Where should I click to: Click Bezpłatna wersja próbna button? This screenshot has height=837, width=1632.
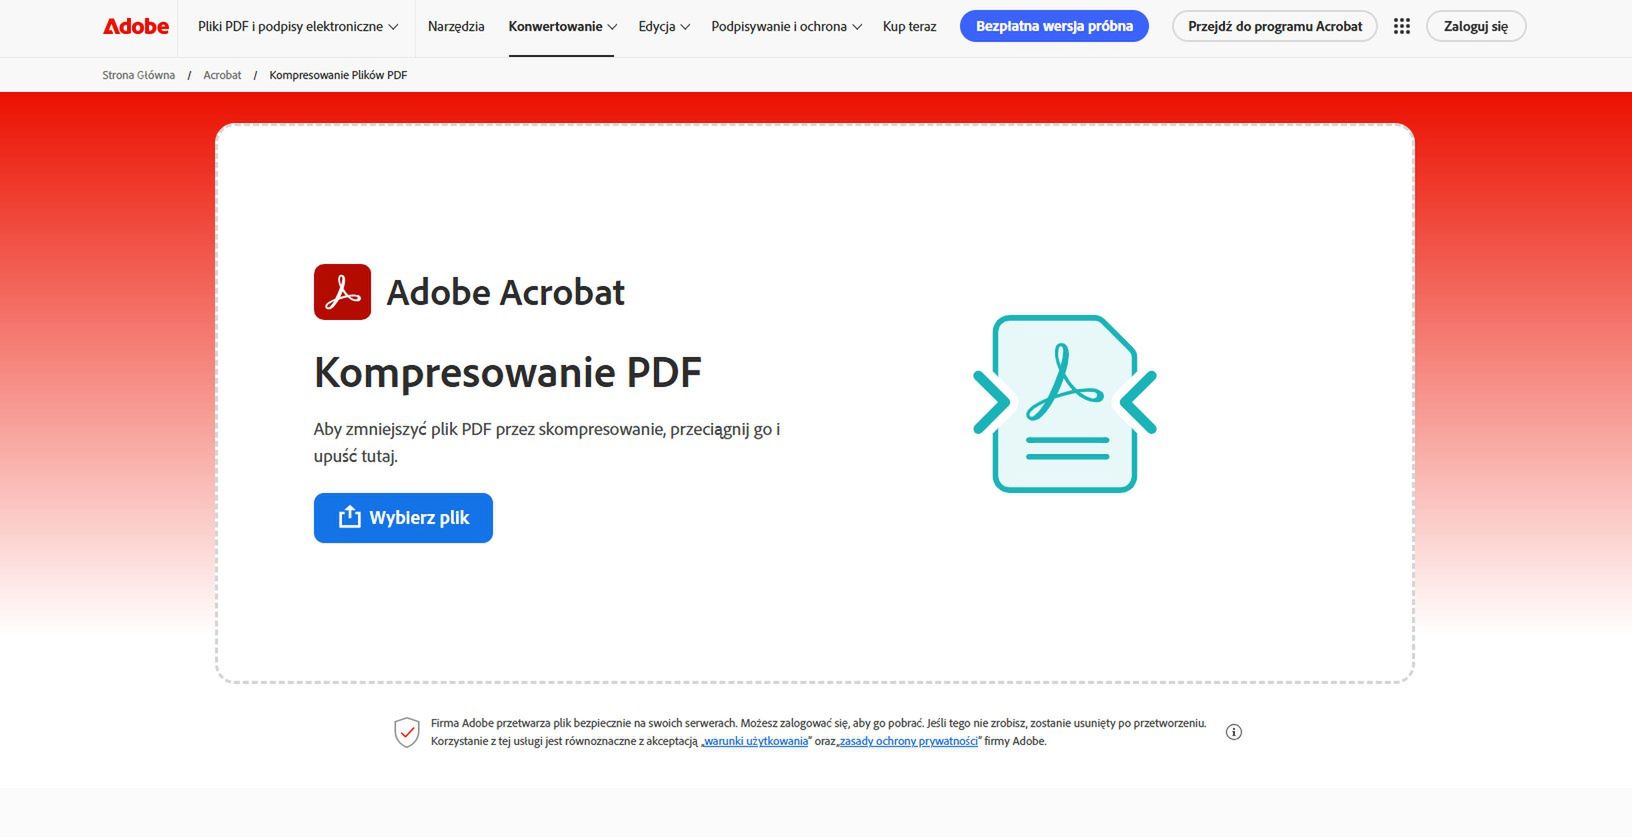click(x=1054, y=26)
